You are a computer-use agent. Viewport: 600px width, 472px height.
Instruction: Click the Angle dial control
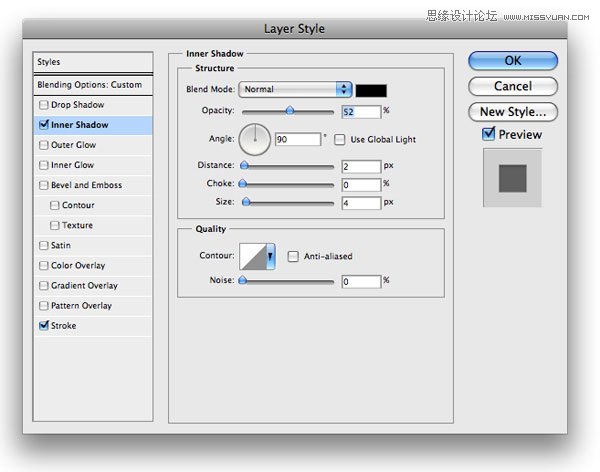click(255, 138)
